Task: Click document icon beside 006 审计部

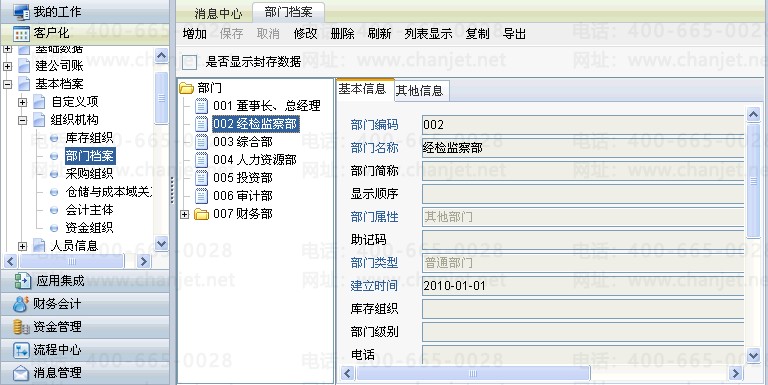Action: tap(201, 196)
